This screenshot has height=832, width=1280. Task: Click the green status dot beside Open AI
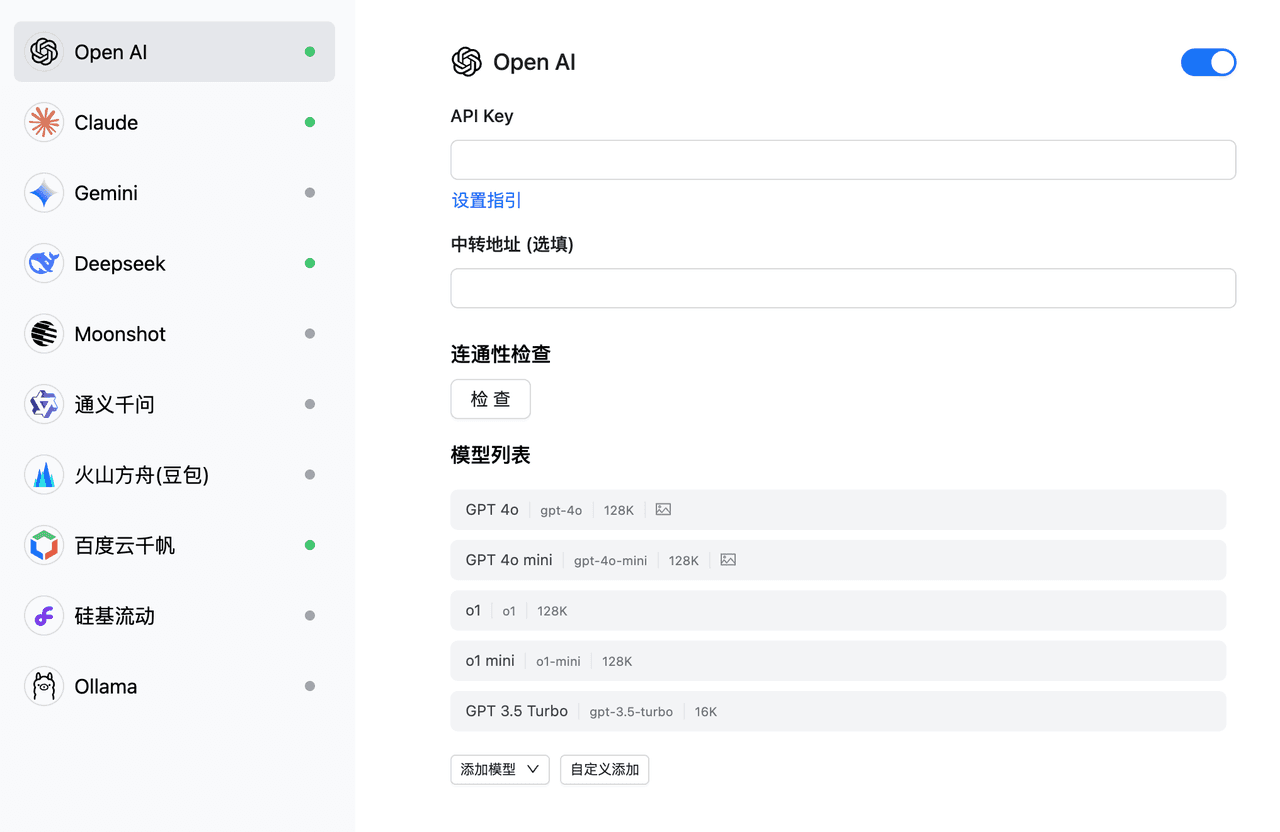(x=310, y=52)
